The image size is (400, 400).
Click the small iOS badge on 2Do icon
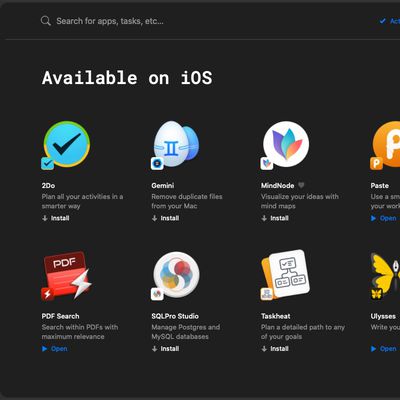(x=47, y=163)
